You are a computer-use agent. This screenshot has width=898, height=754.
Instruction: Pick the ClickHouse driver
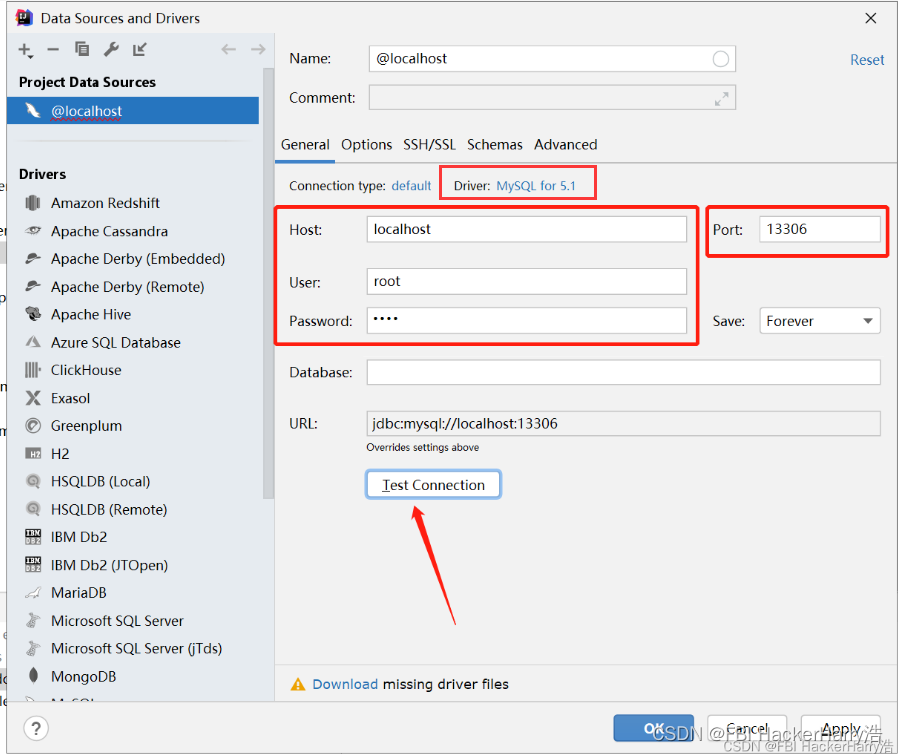pyautogui.click(x=86, y=370)
